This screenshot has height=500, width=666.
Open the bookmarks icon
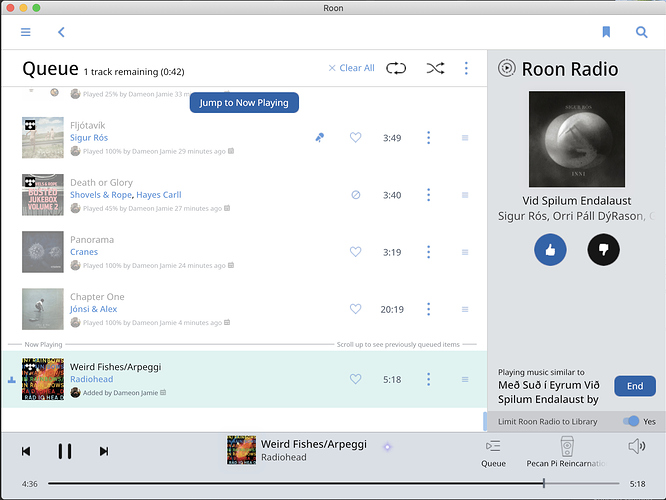coord(606,32)
